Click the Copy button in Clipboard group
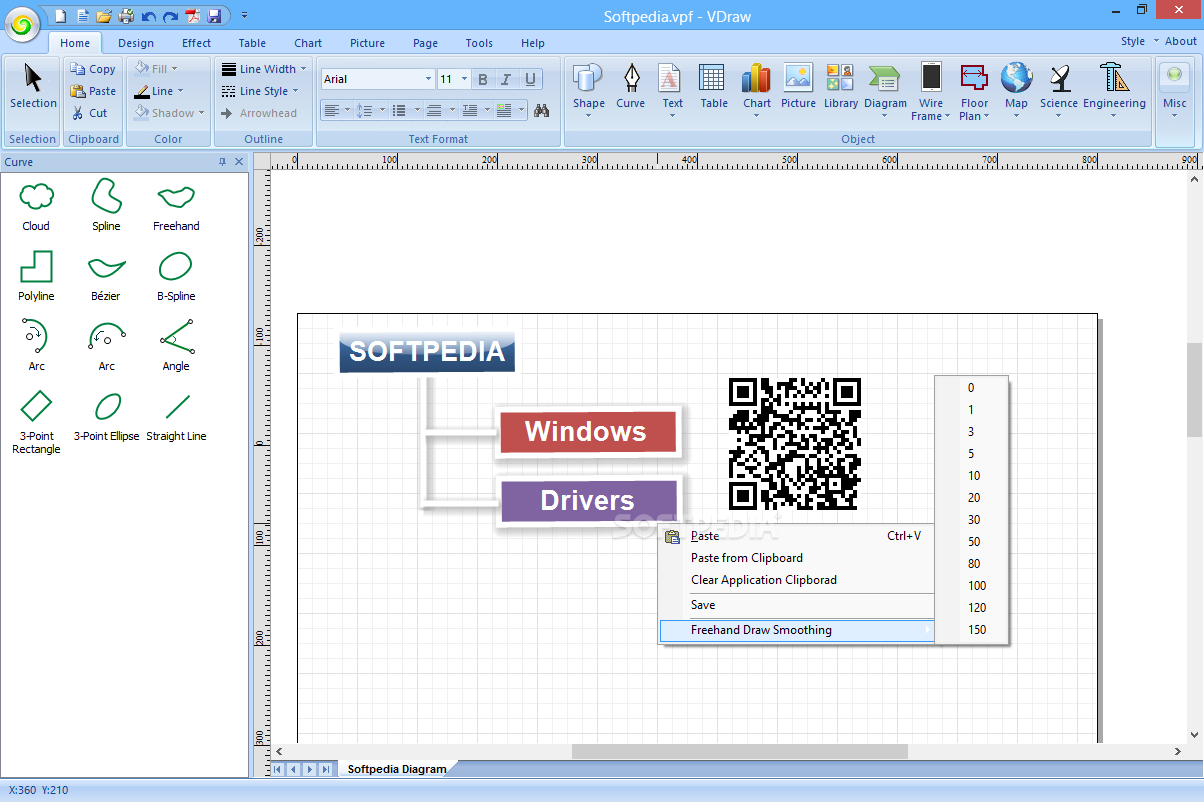 coord(93,69)
